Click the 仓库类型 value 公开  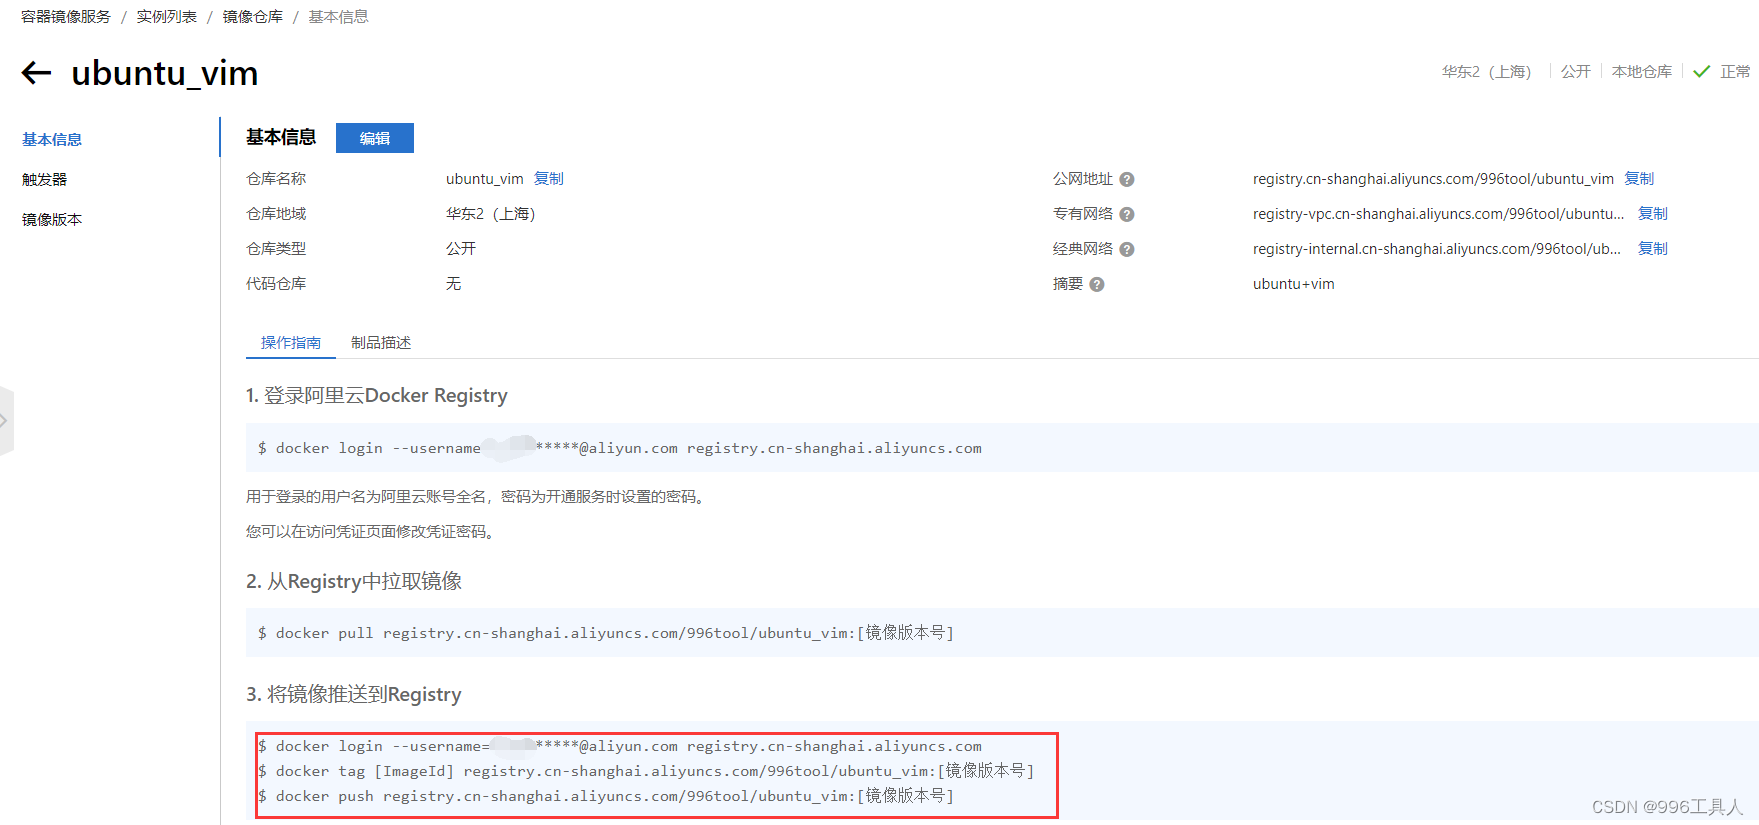[x=461, y=249]
